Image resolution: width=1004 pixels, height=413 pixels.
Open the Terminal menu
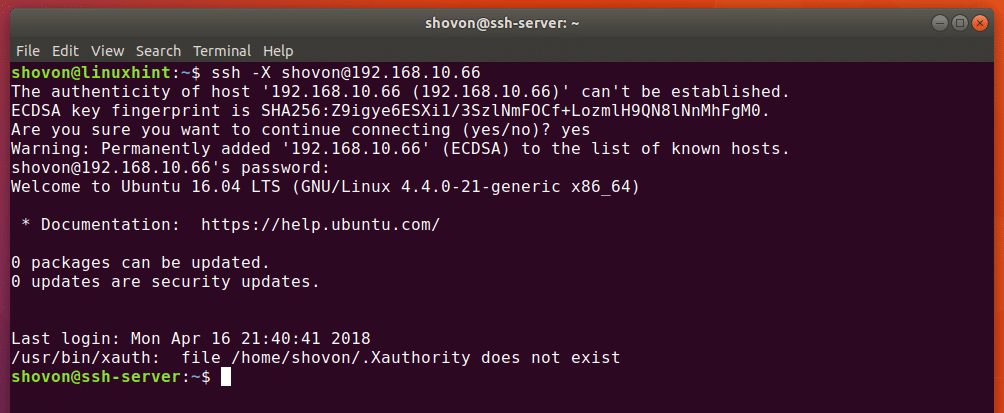[x=222, y=50]
